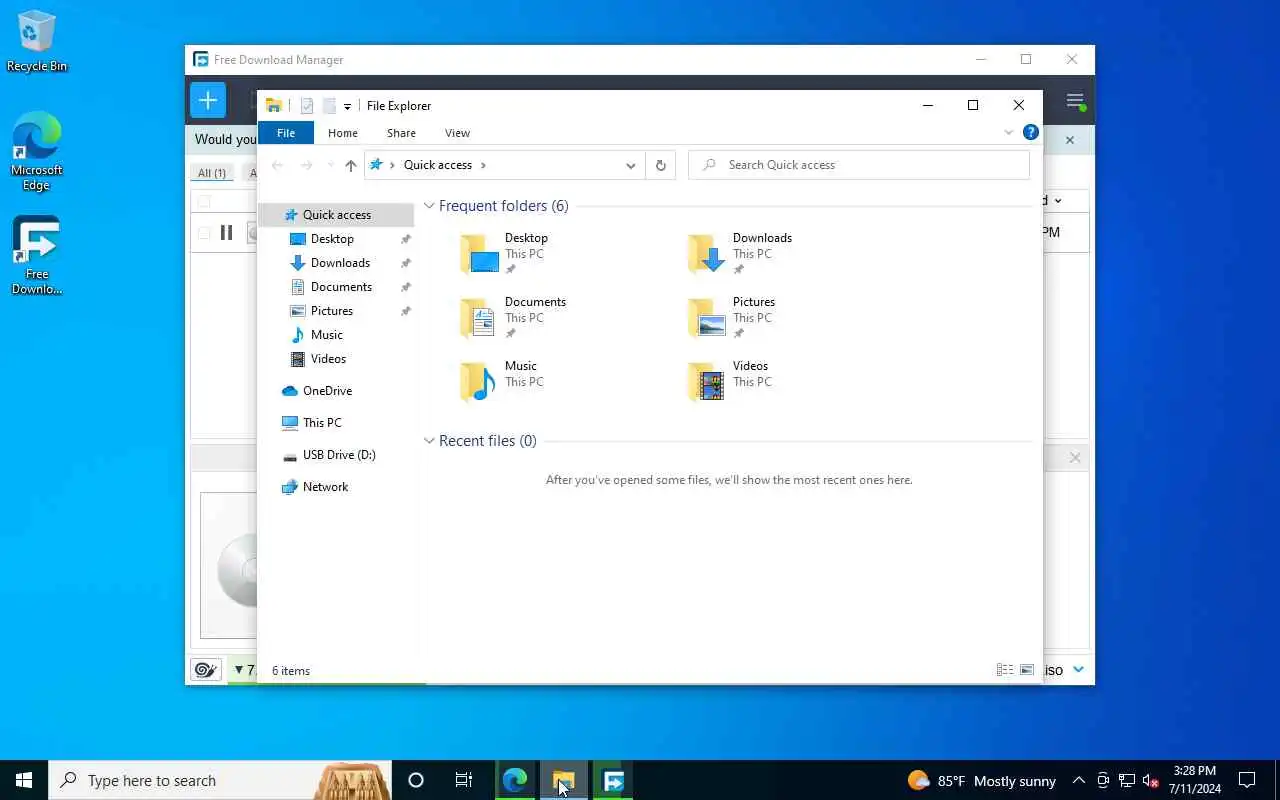This screenshot has height=800, width=1280.
Task: Click into the Search Quick access field
Action: [859, 165]
